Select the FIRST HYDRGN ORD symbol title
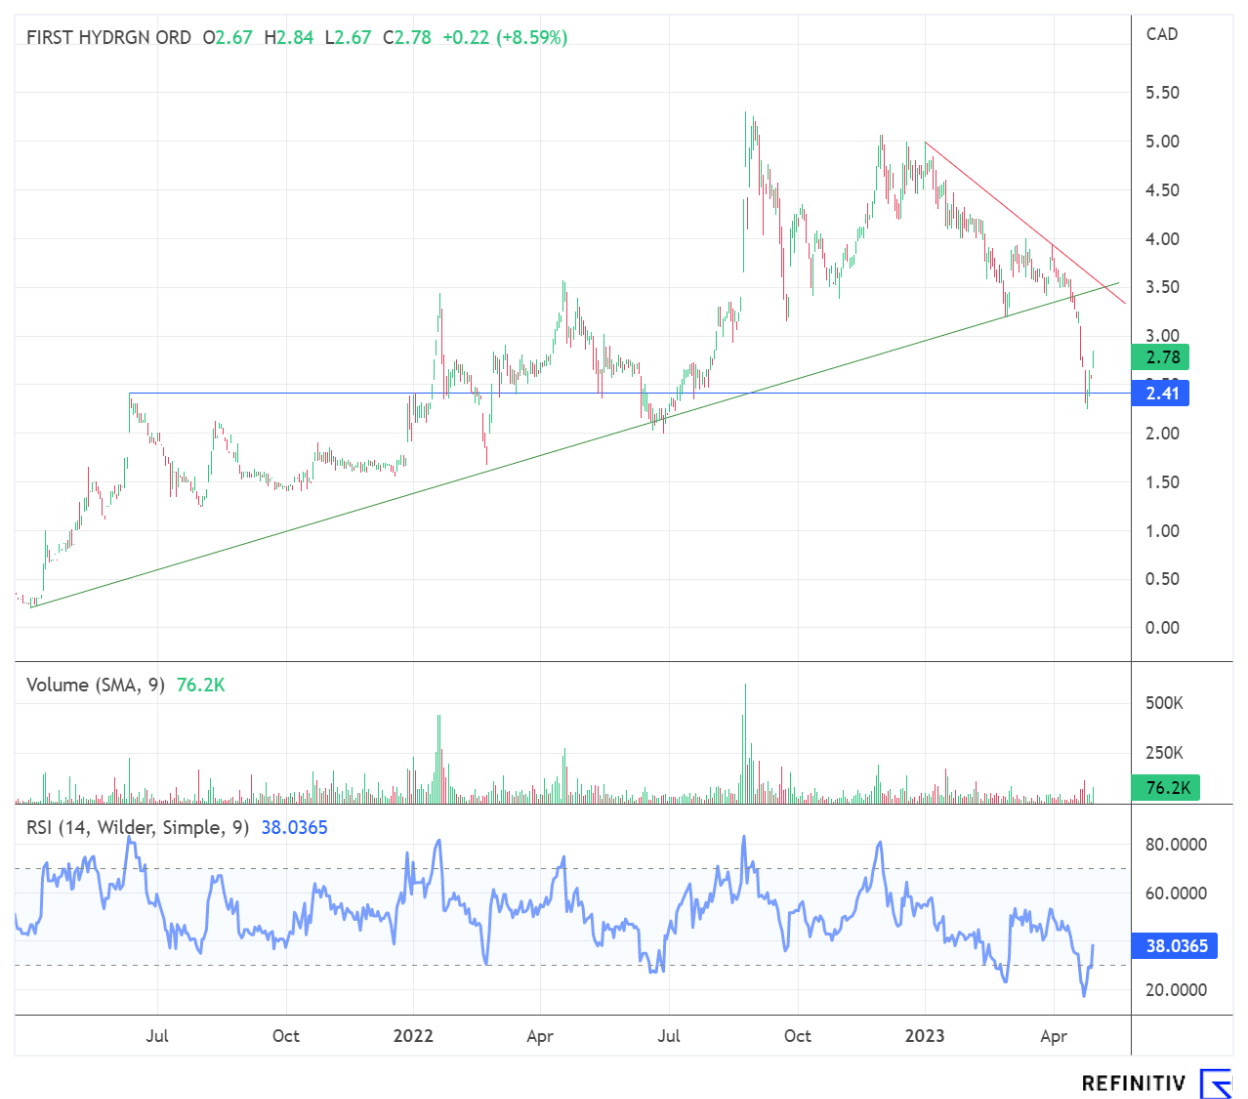This screenshot has height=1099, width=1248. (108, 38)
